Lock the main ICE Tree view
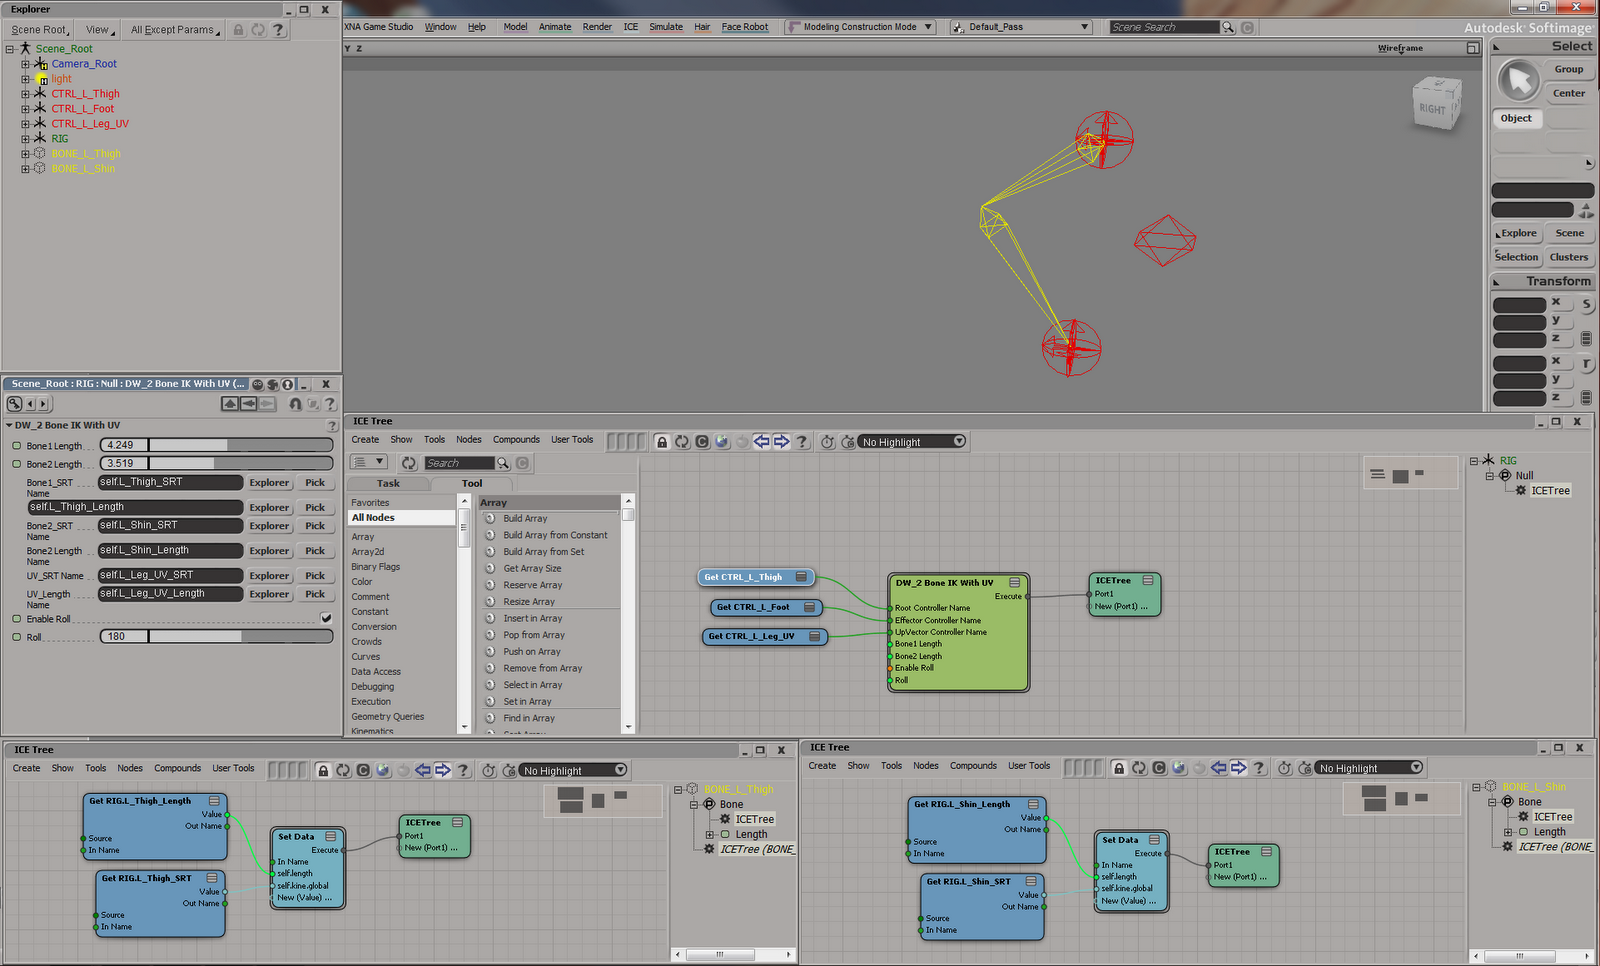The image size is (1600, 966). (x=662, y=442)
